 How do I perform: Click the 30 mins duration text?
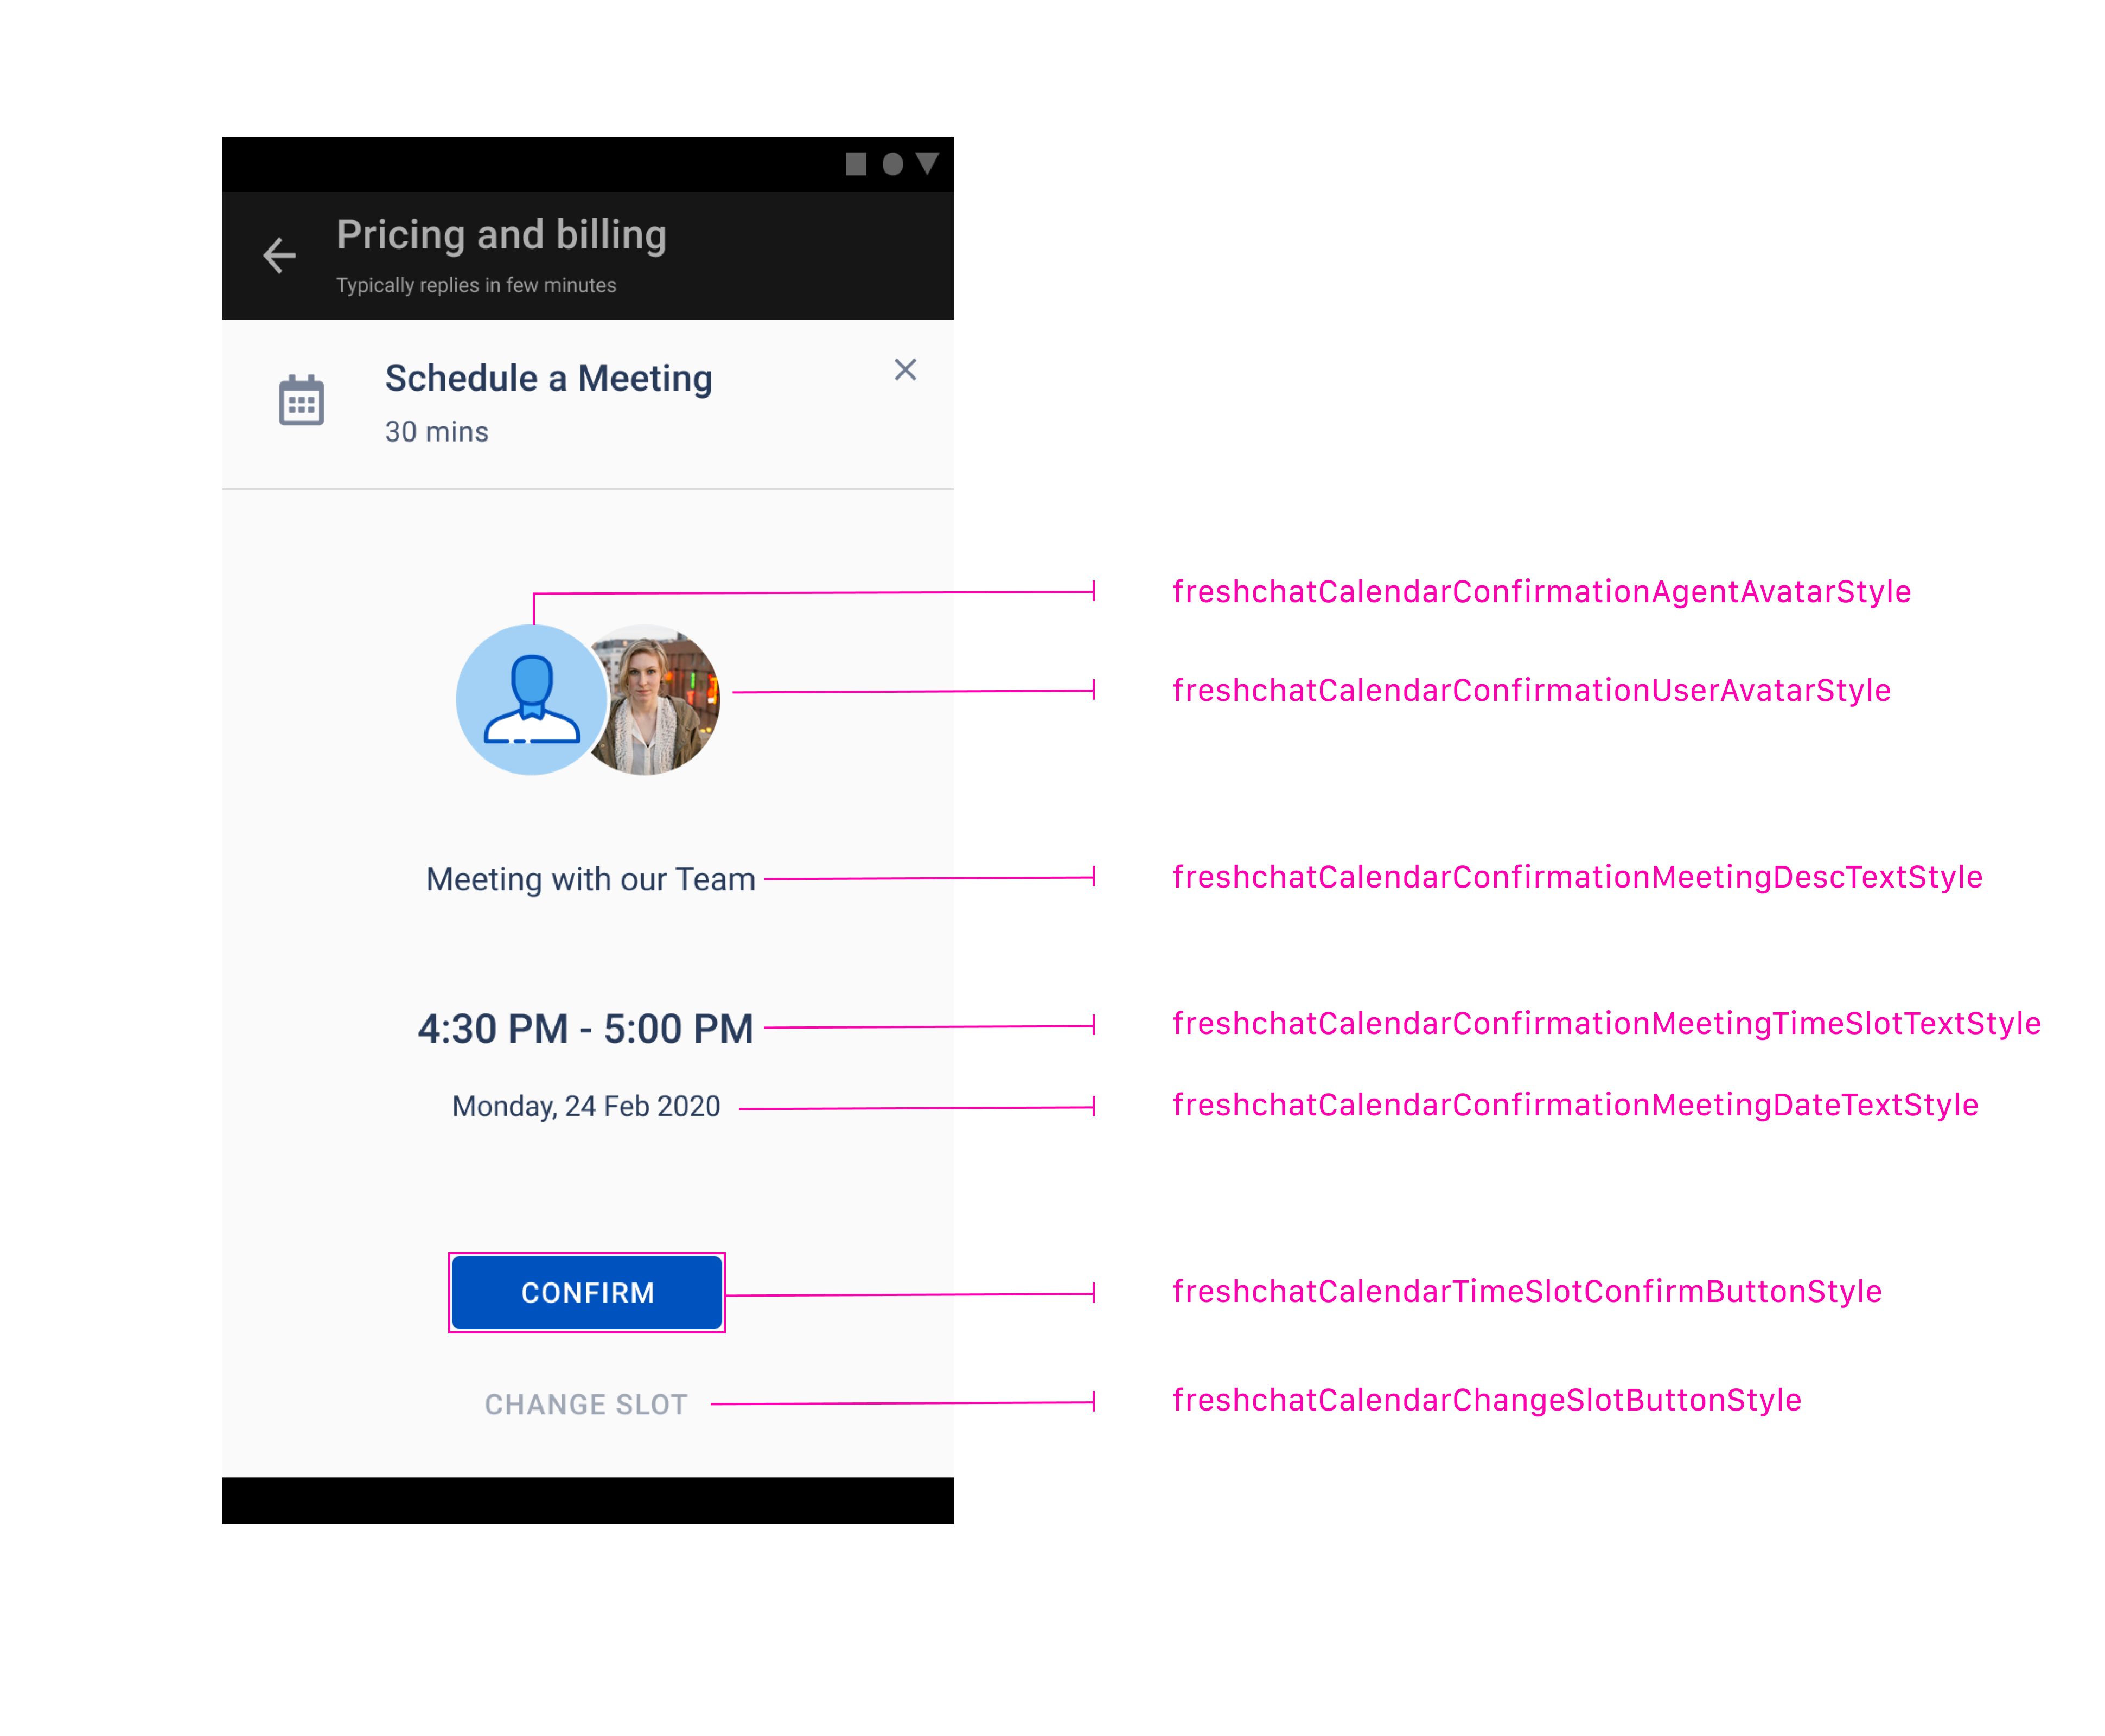coord(437,431)
